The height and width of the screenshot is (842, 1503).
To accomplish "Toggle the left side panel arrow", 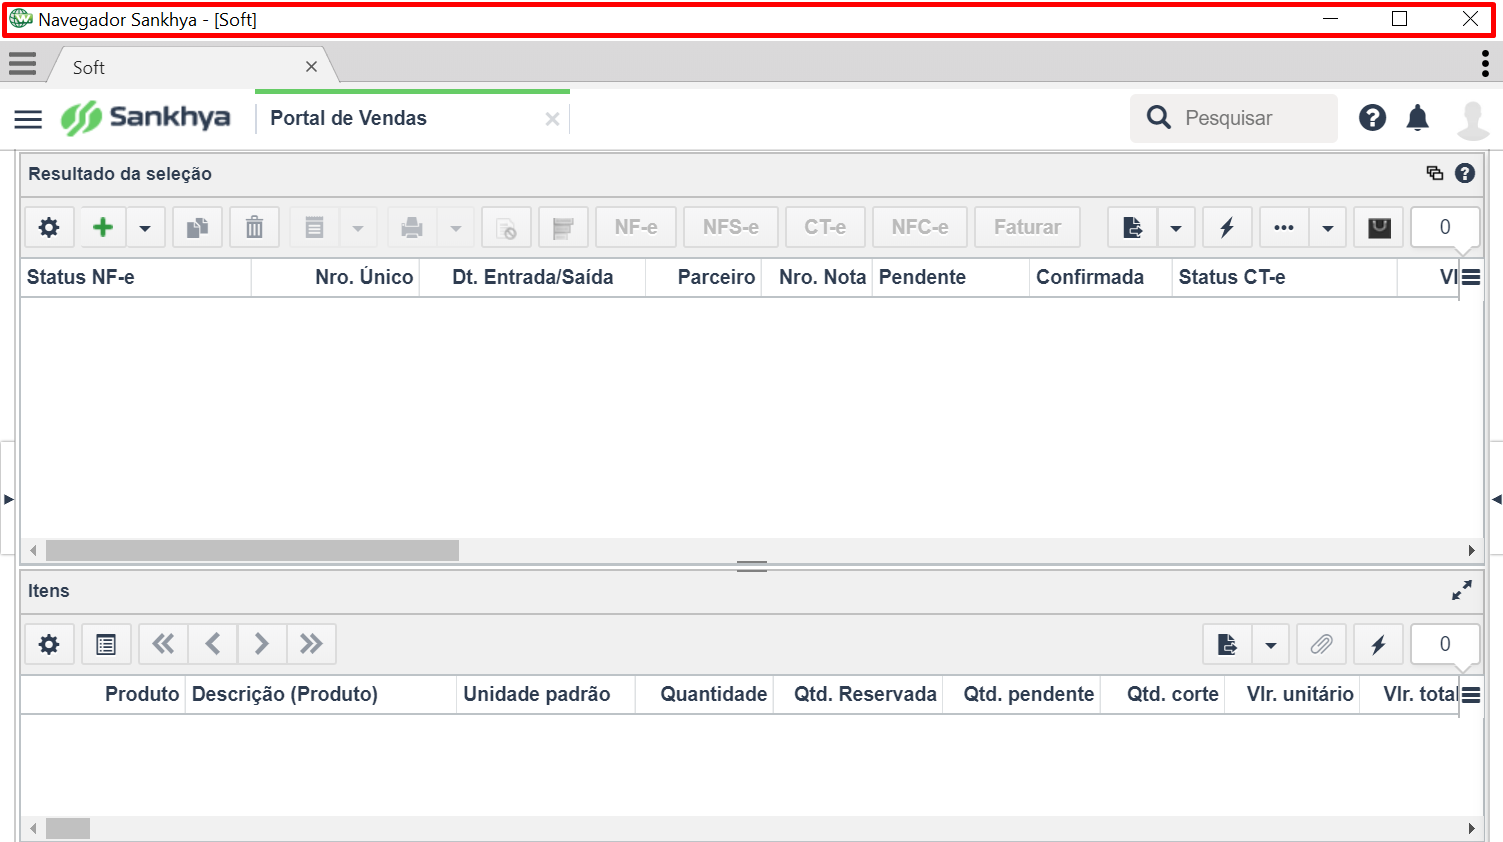I will pyautogui.click(x=8, y=498).
